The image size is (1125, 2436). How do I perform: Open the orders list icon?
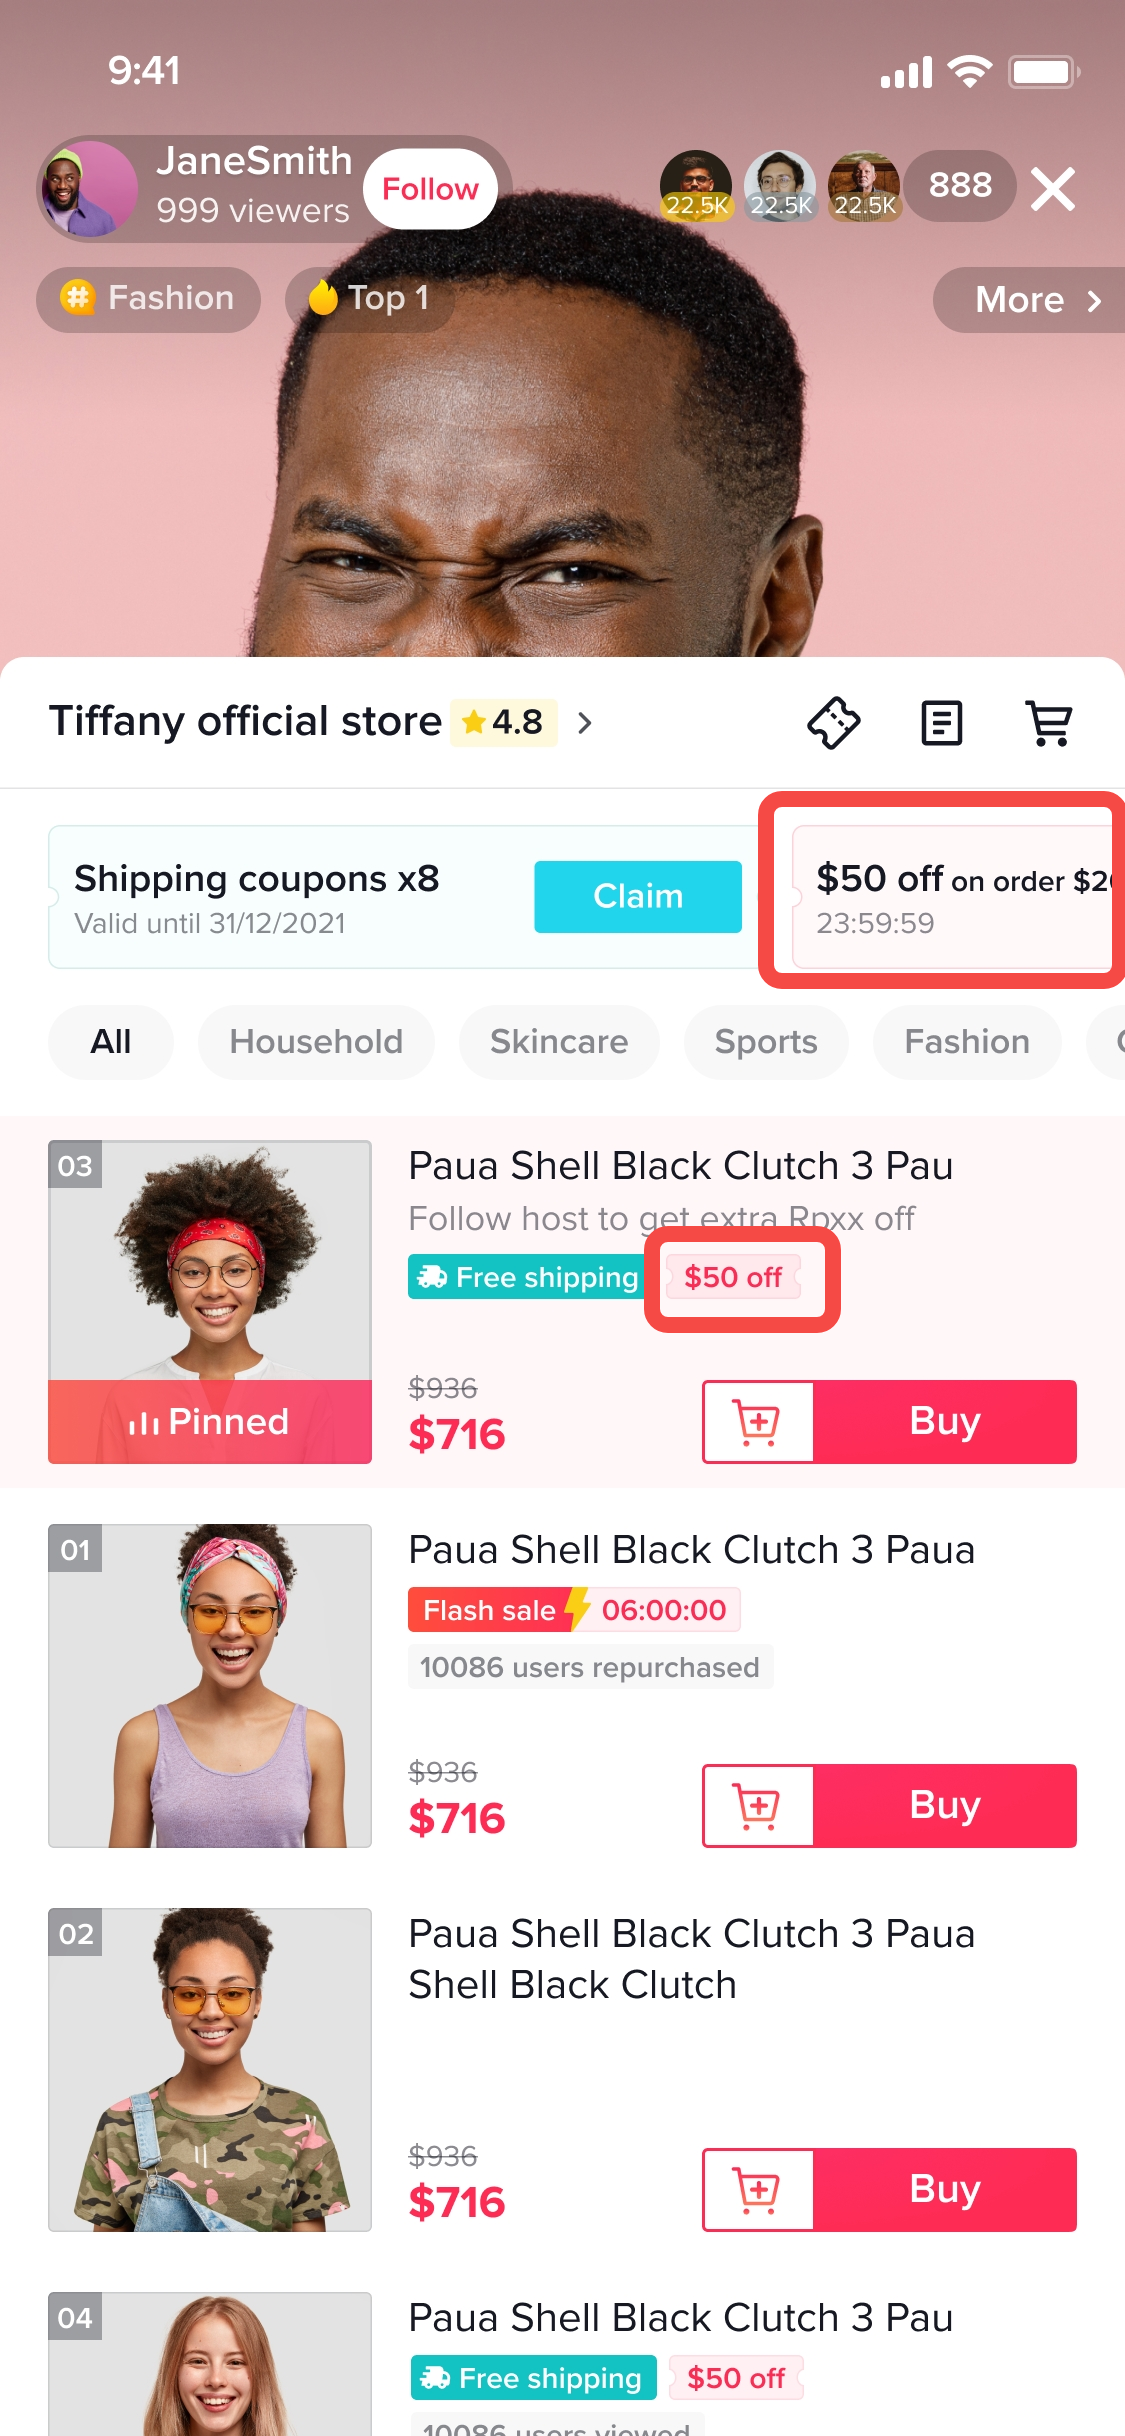click(x=941, y=722)
